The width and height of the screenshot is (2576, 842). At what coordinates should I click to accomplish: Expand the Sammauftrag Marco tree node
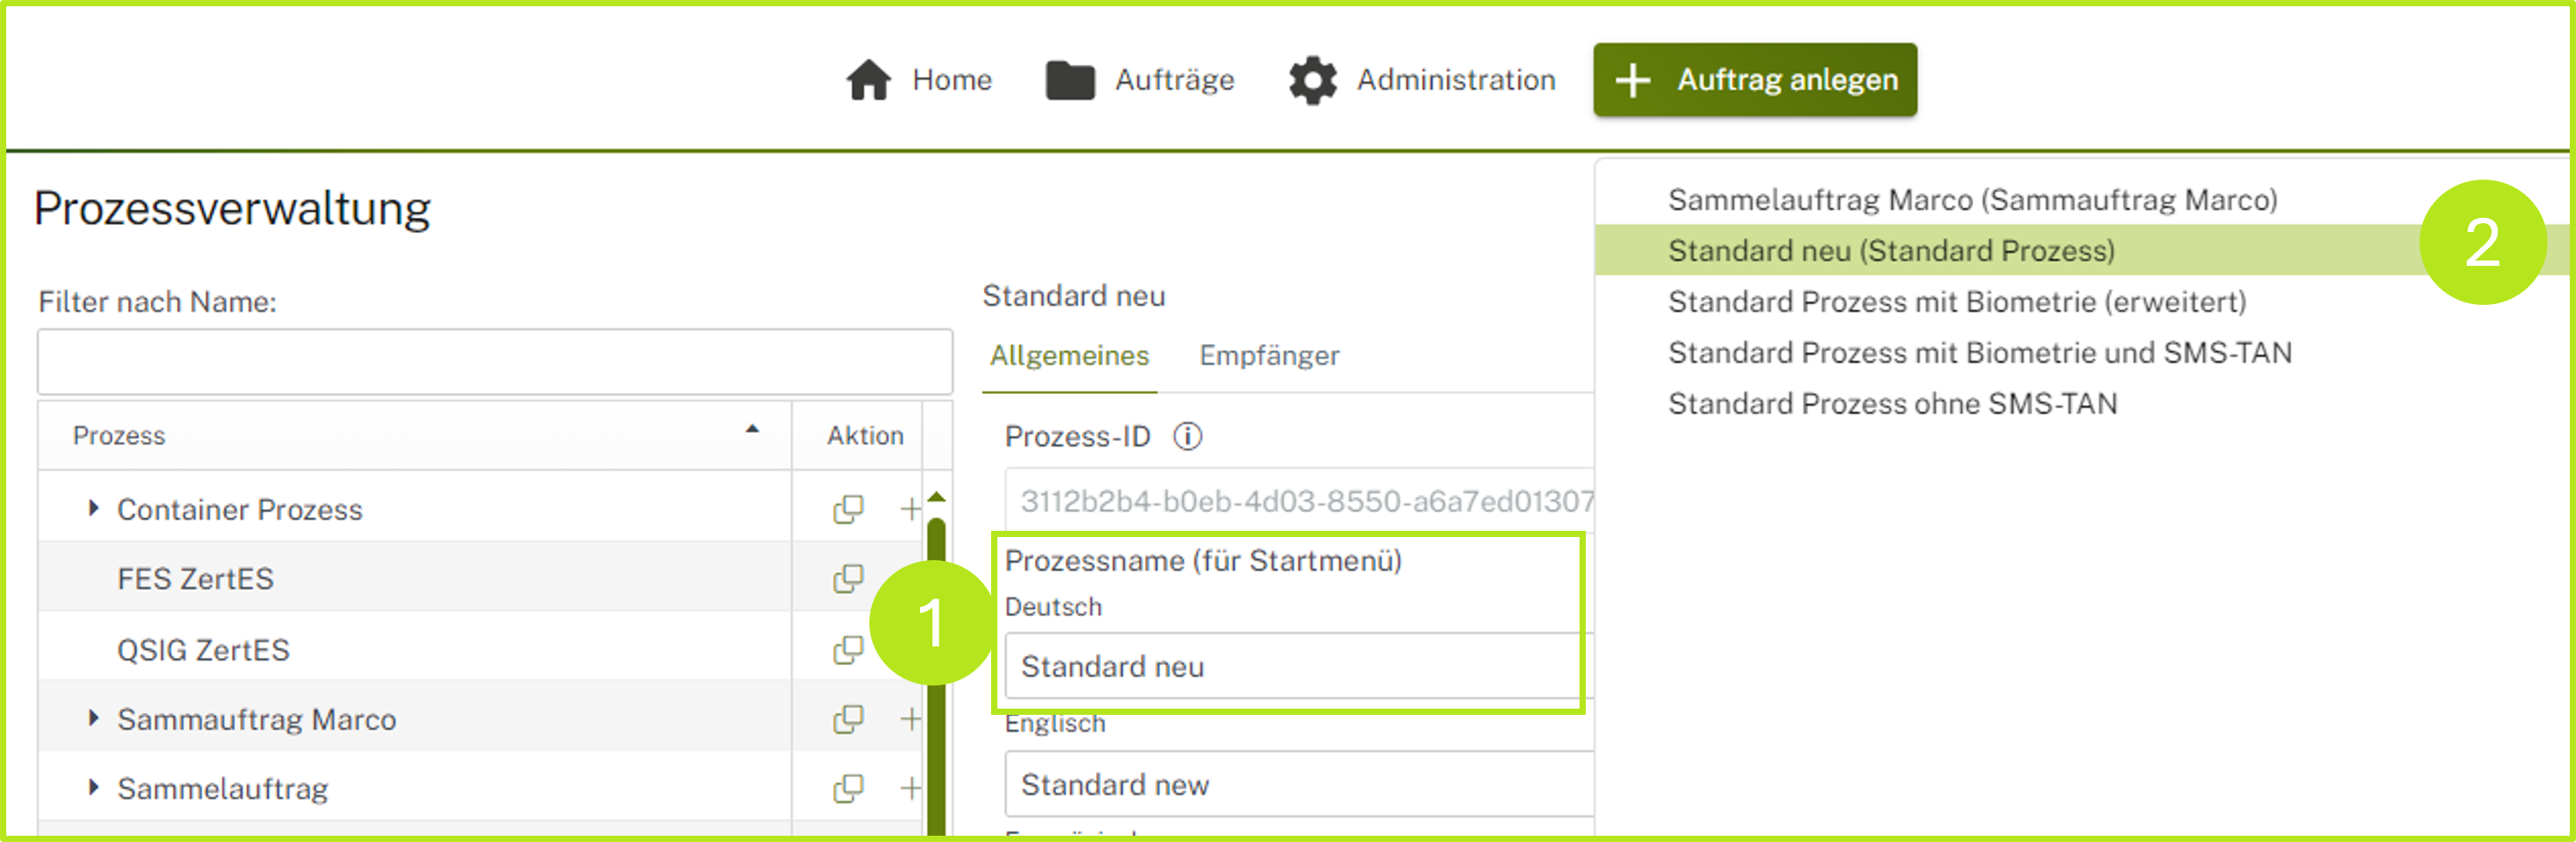coord(94,719)
